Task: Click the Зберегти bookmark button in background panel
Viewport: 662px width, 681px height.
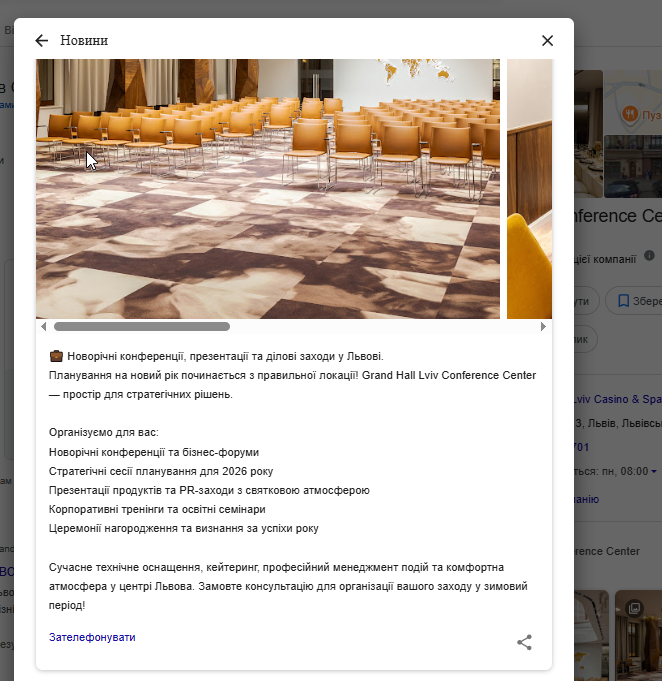Action: click(x=634, y=301)
